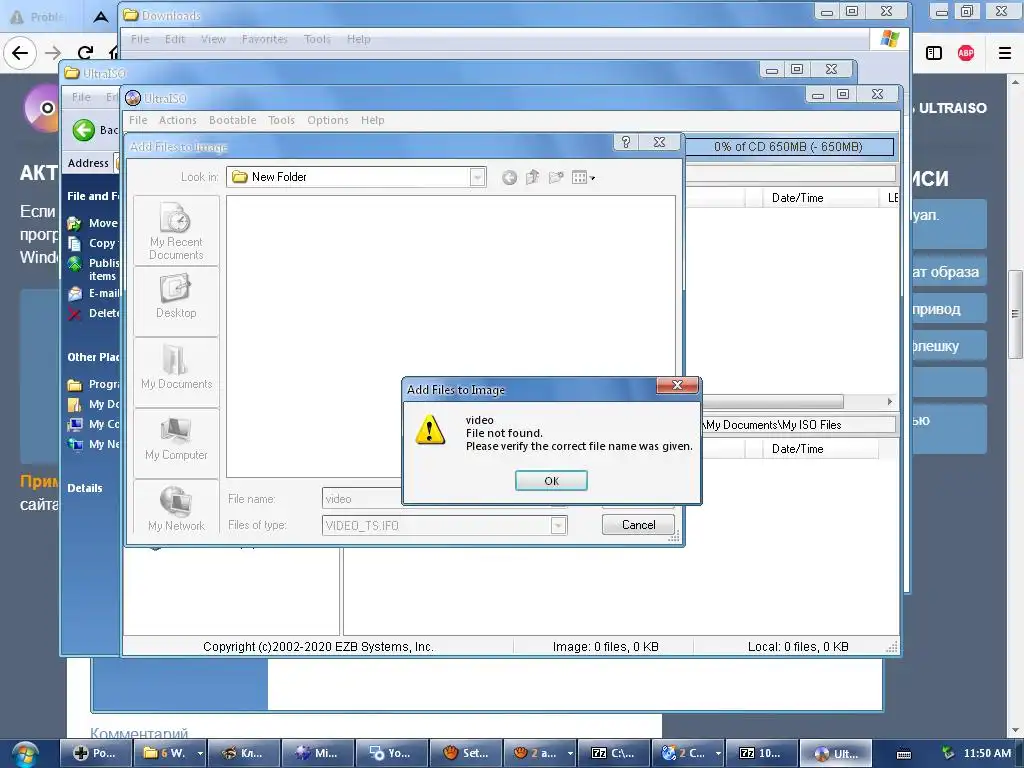Open the browser hamburger menu
Viewport: 1024px width, 768px height.
point(1004,53)
